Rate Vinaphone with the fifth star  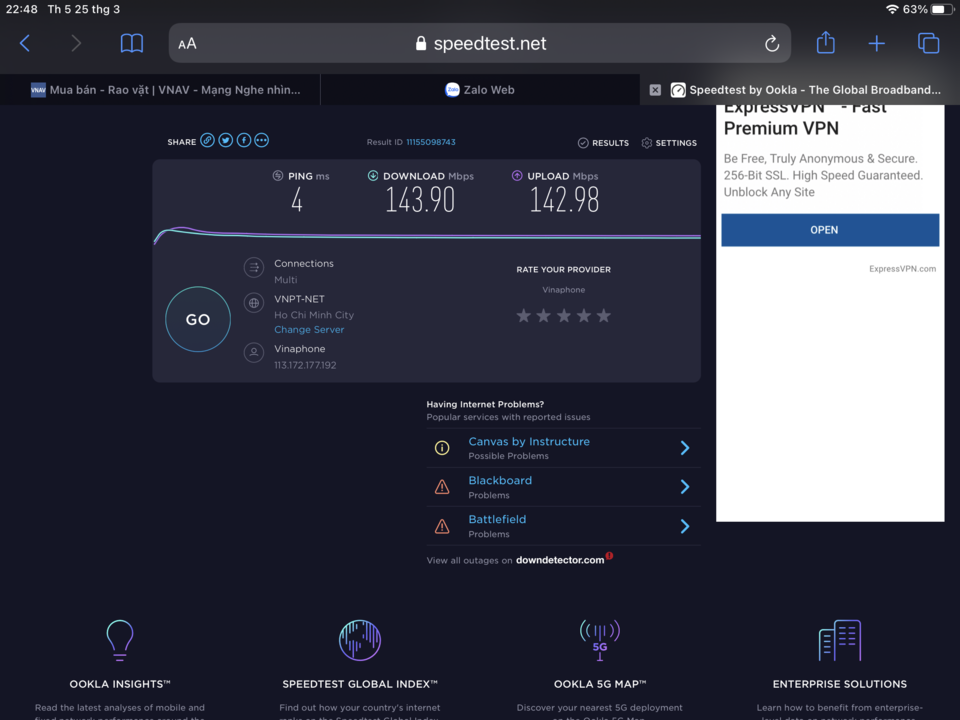coord(604,316)
